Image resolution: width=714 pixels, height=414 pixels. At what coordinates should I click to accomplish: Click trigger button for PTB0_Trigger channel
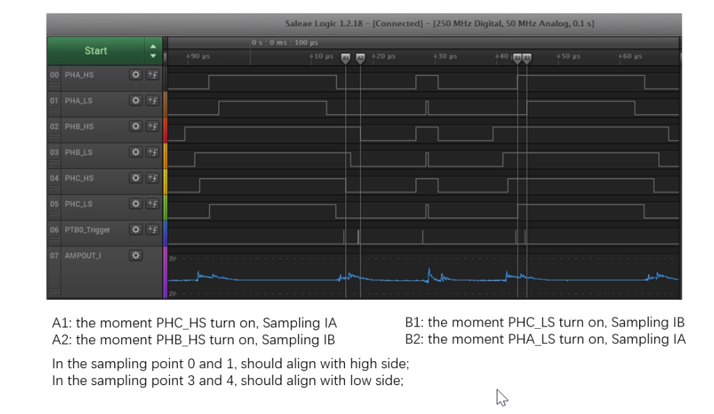click(x=153, y=230)
